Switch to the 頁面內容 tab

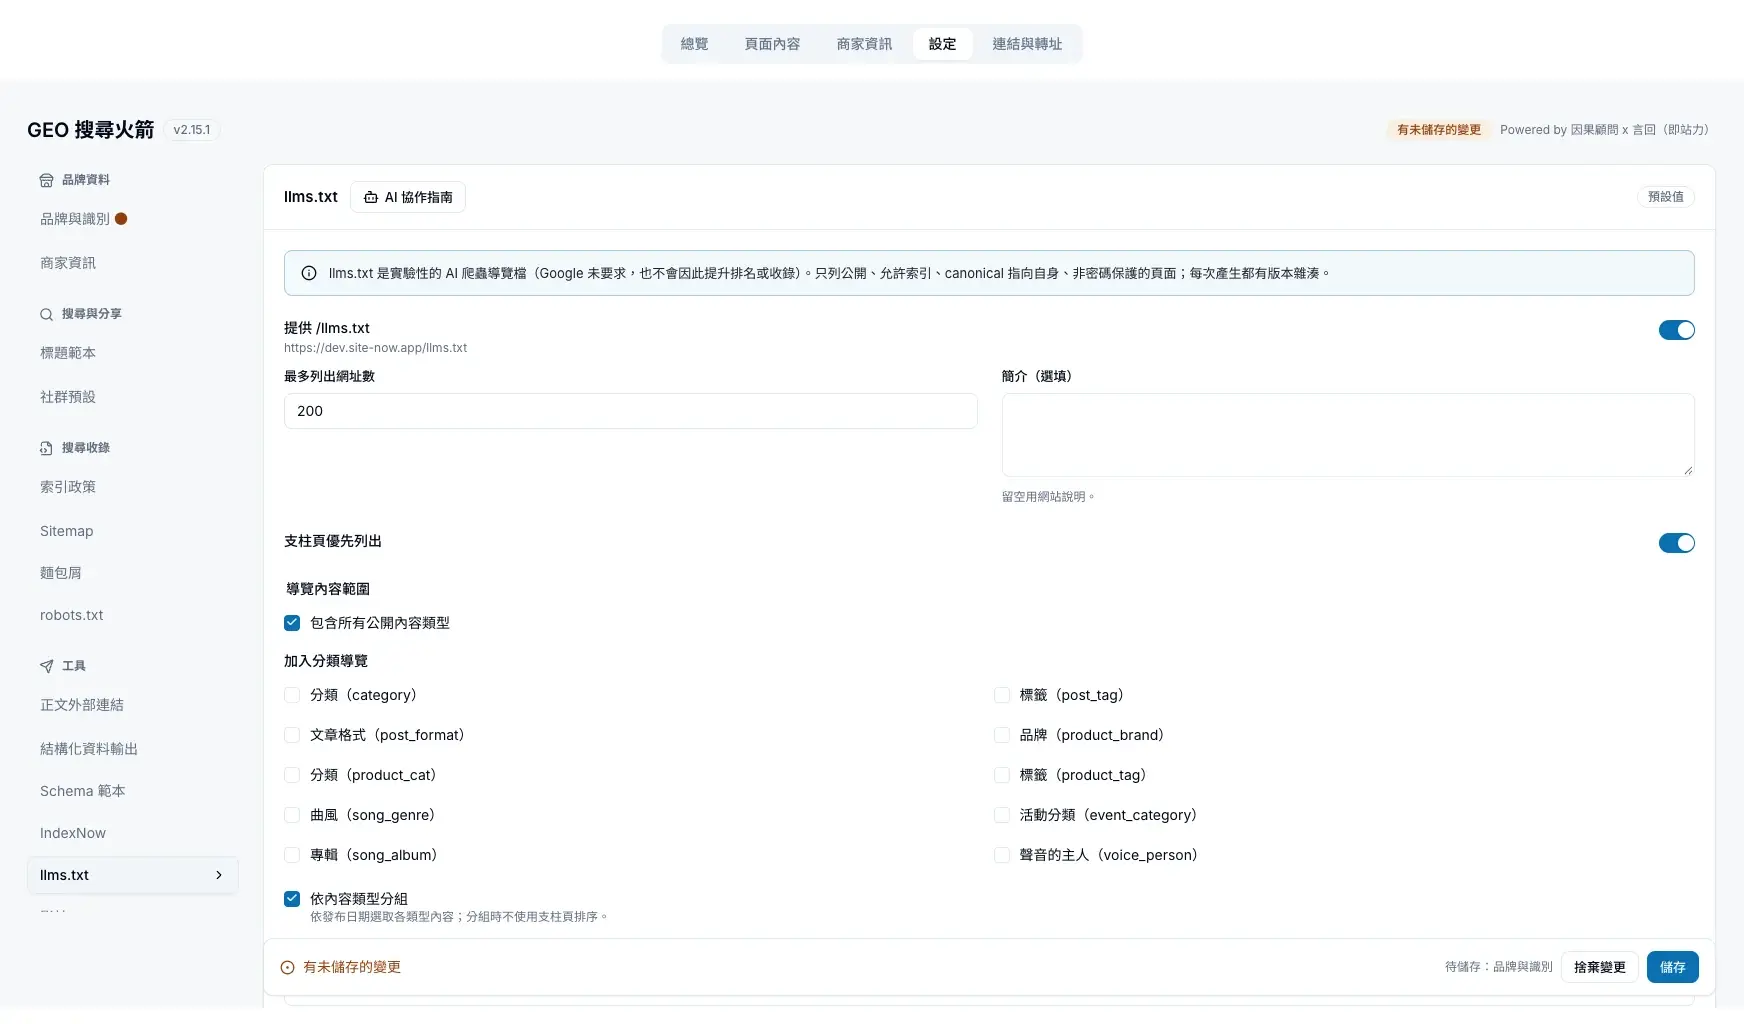(772, 44)
